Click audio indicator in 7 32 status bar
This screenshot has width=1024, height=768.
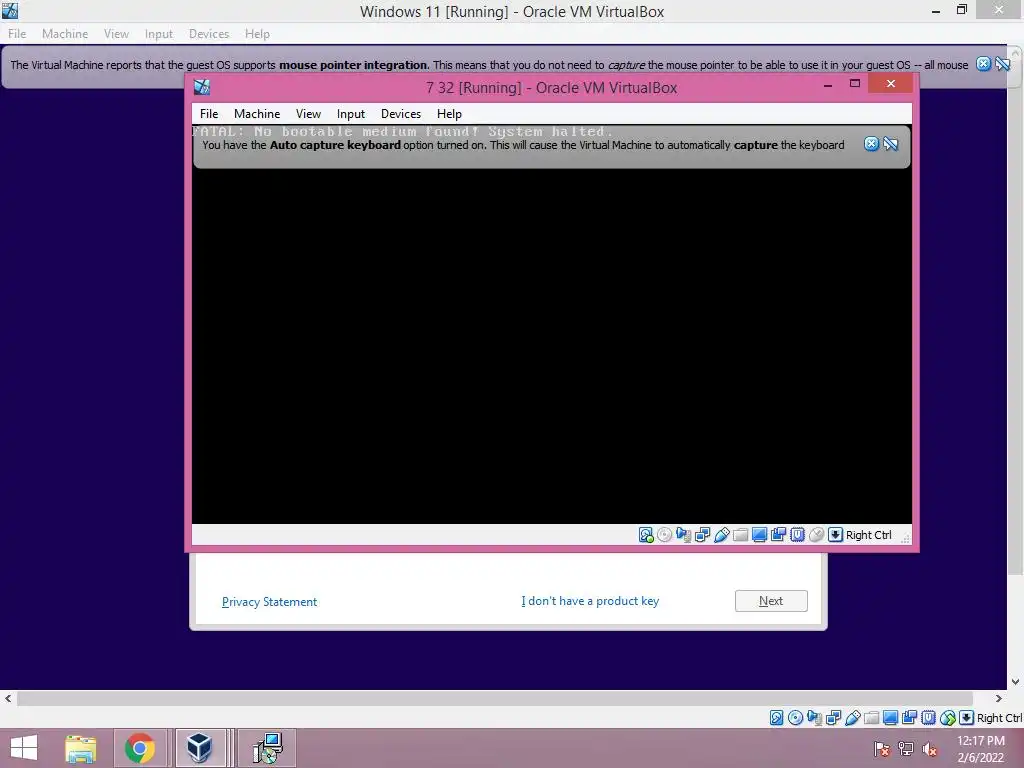[x=684, y=535]
